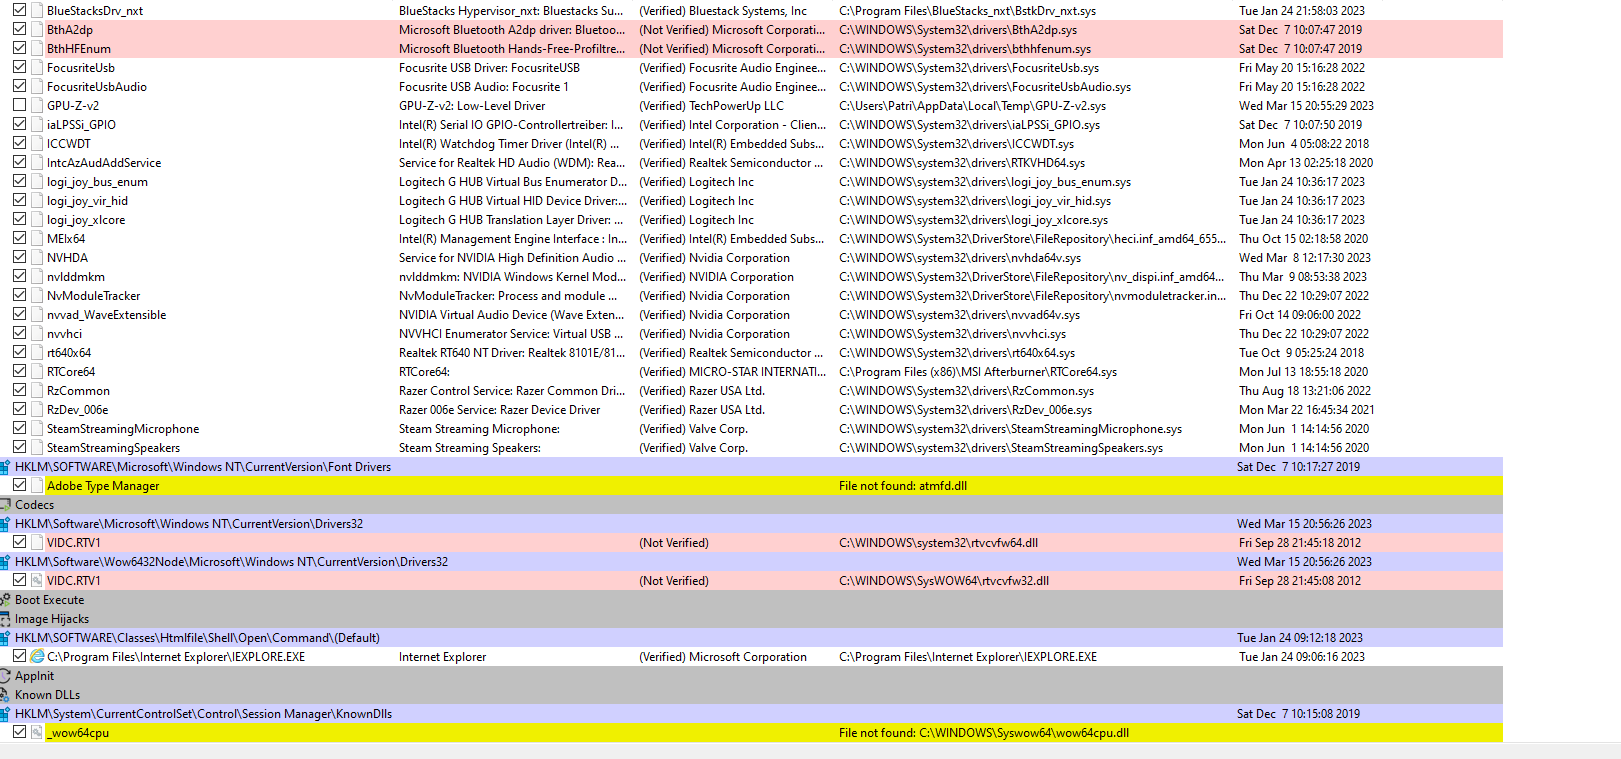Click the file icon beside BthA2dp
The height and width of the screenshot is (759, 1621).
37,30
